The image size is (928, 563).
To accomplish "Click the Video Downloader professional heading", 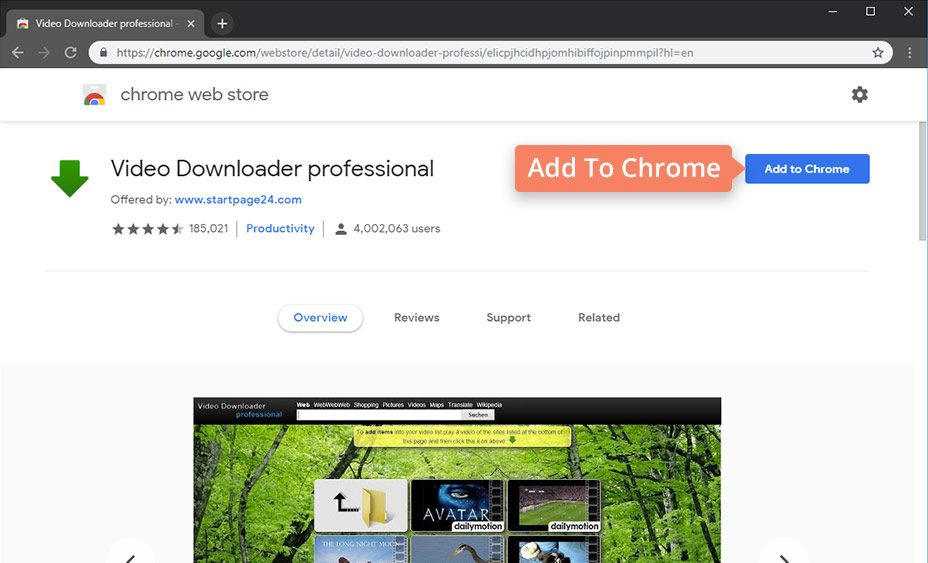I will [272, 169].
